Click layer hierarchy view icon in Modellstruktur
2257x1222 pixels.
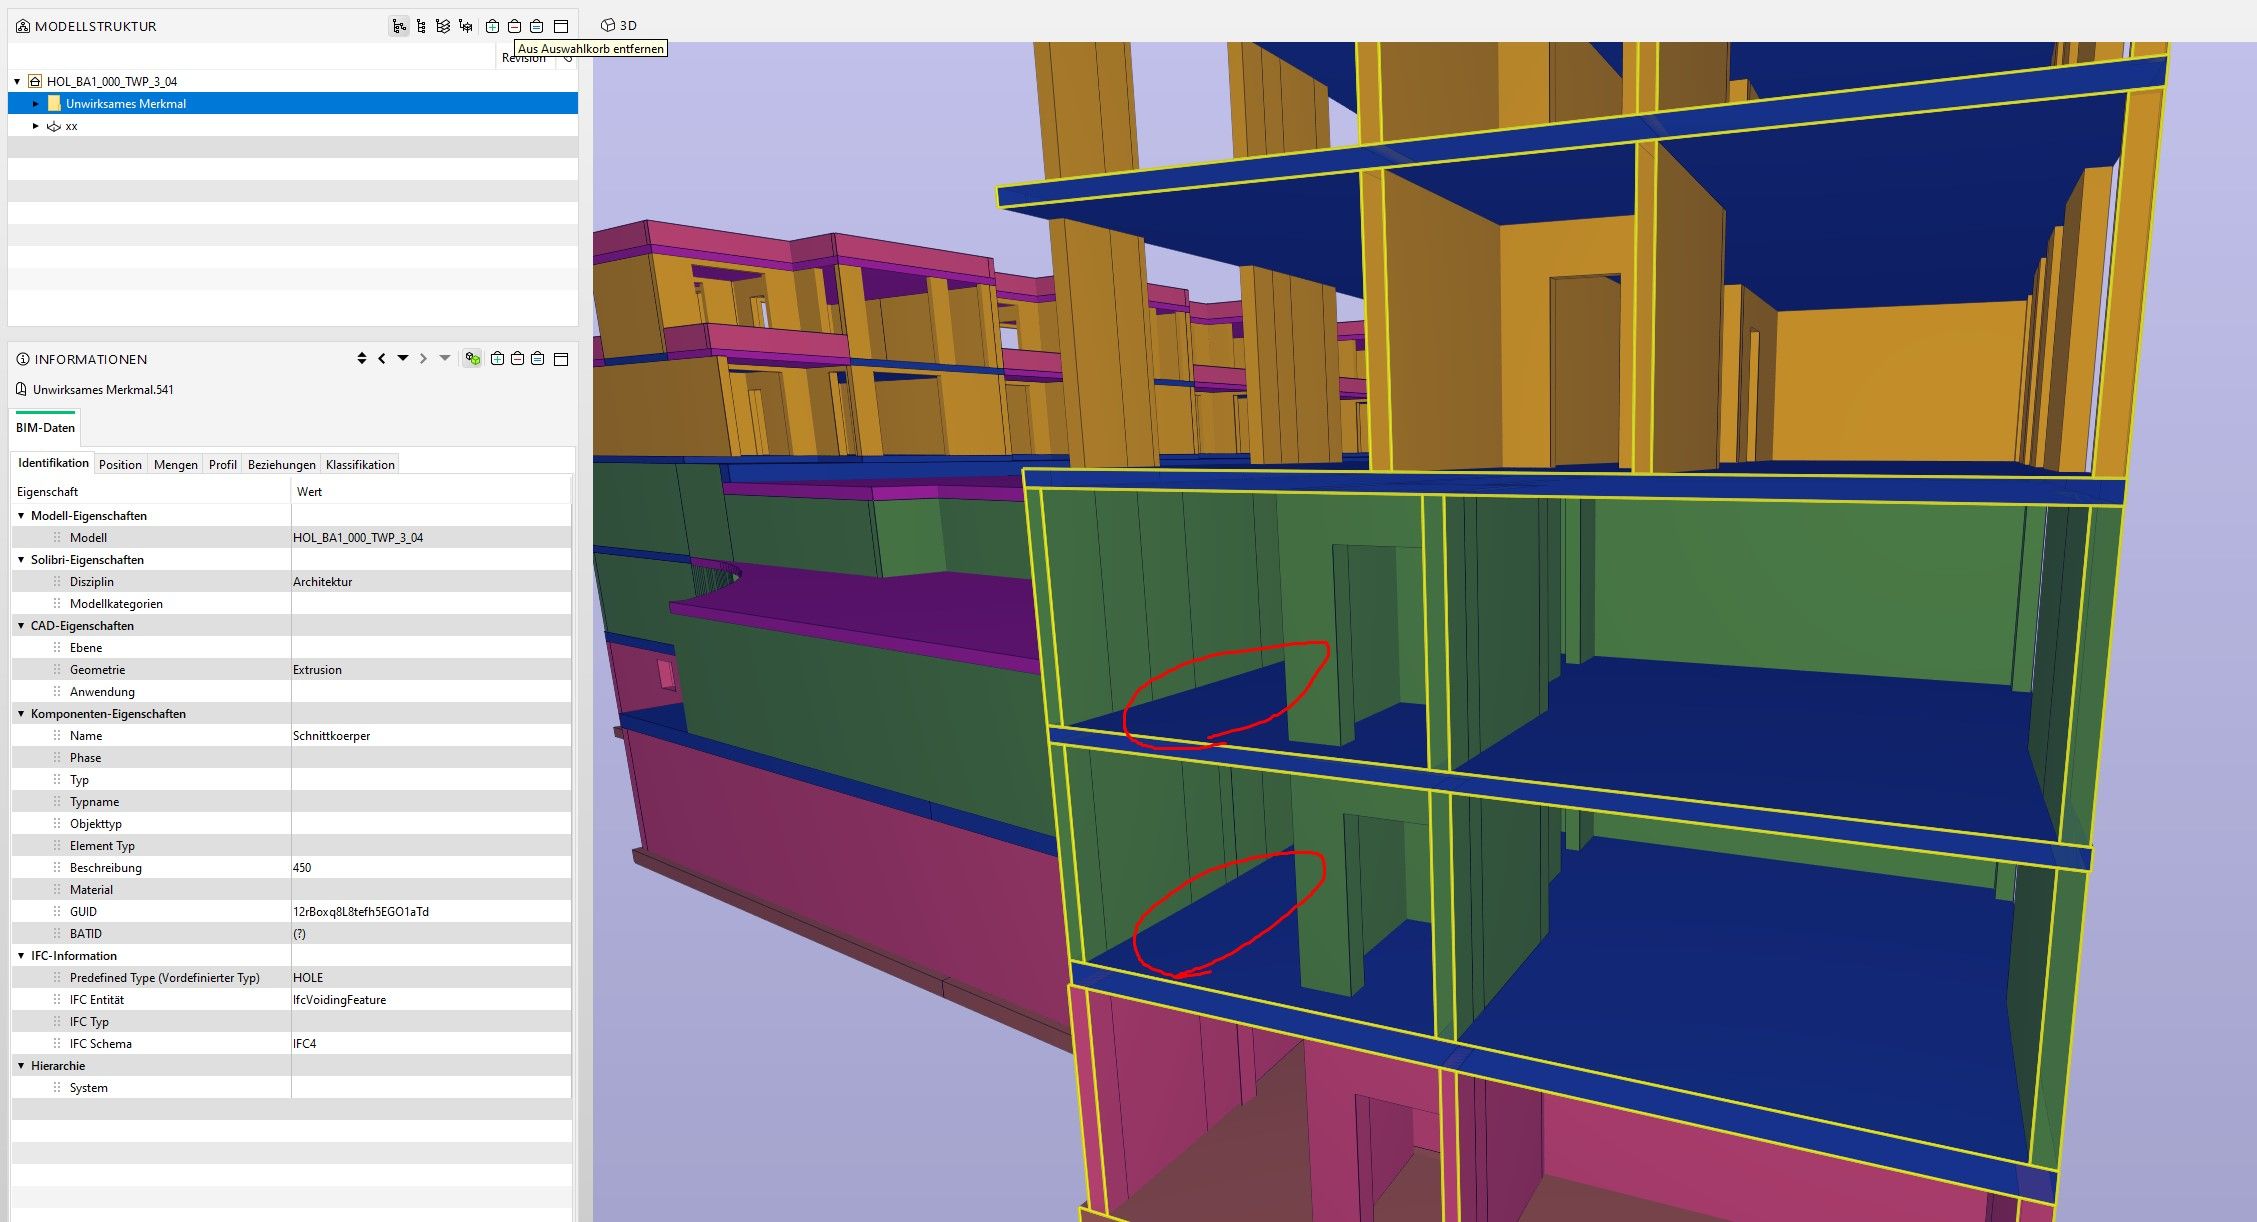click(x=443, y=26)
